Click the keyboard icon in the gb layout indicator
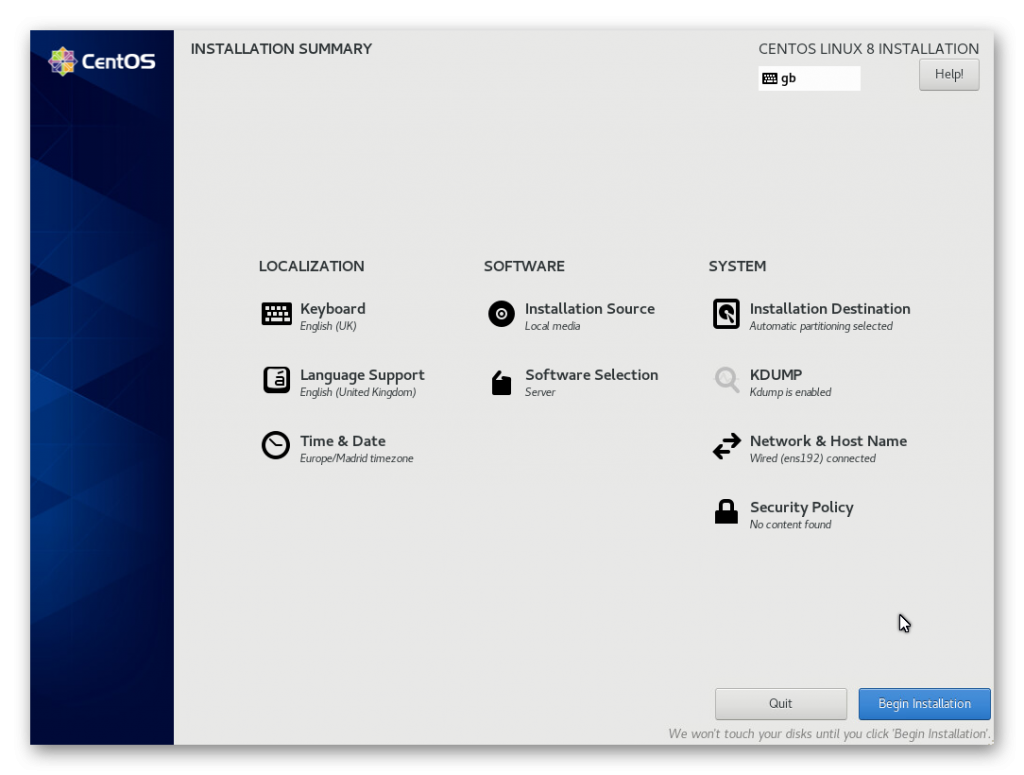The image size is (1024, 775). [x=770, y=79]
